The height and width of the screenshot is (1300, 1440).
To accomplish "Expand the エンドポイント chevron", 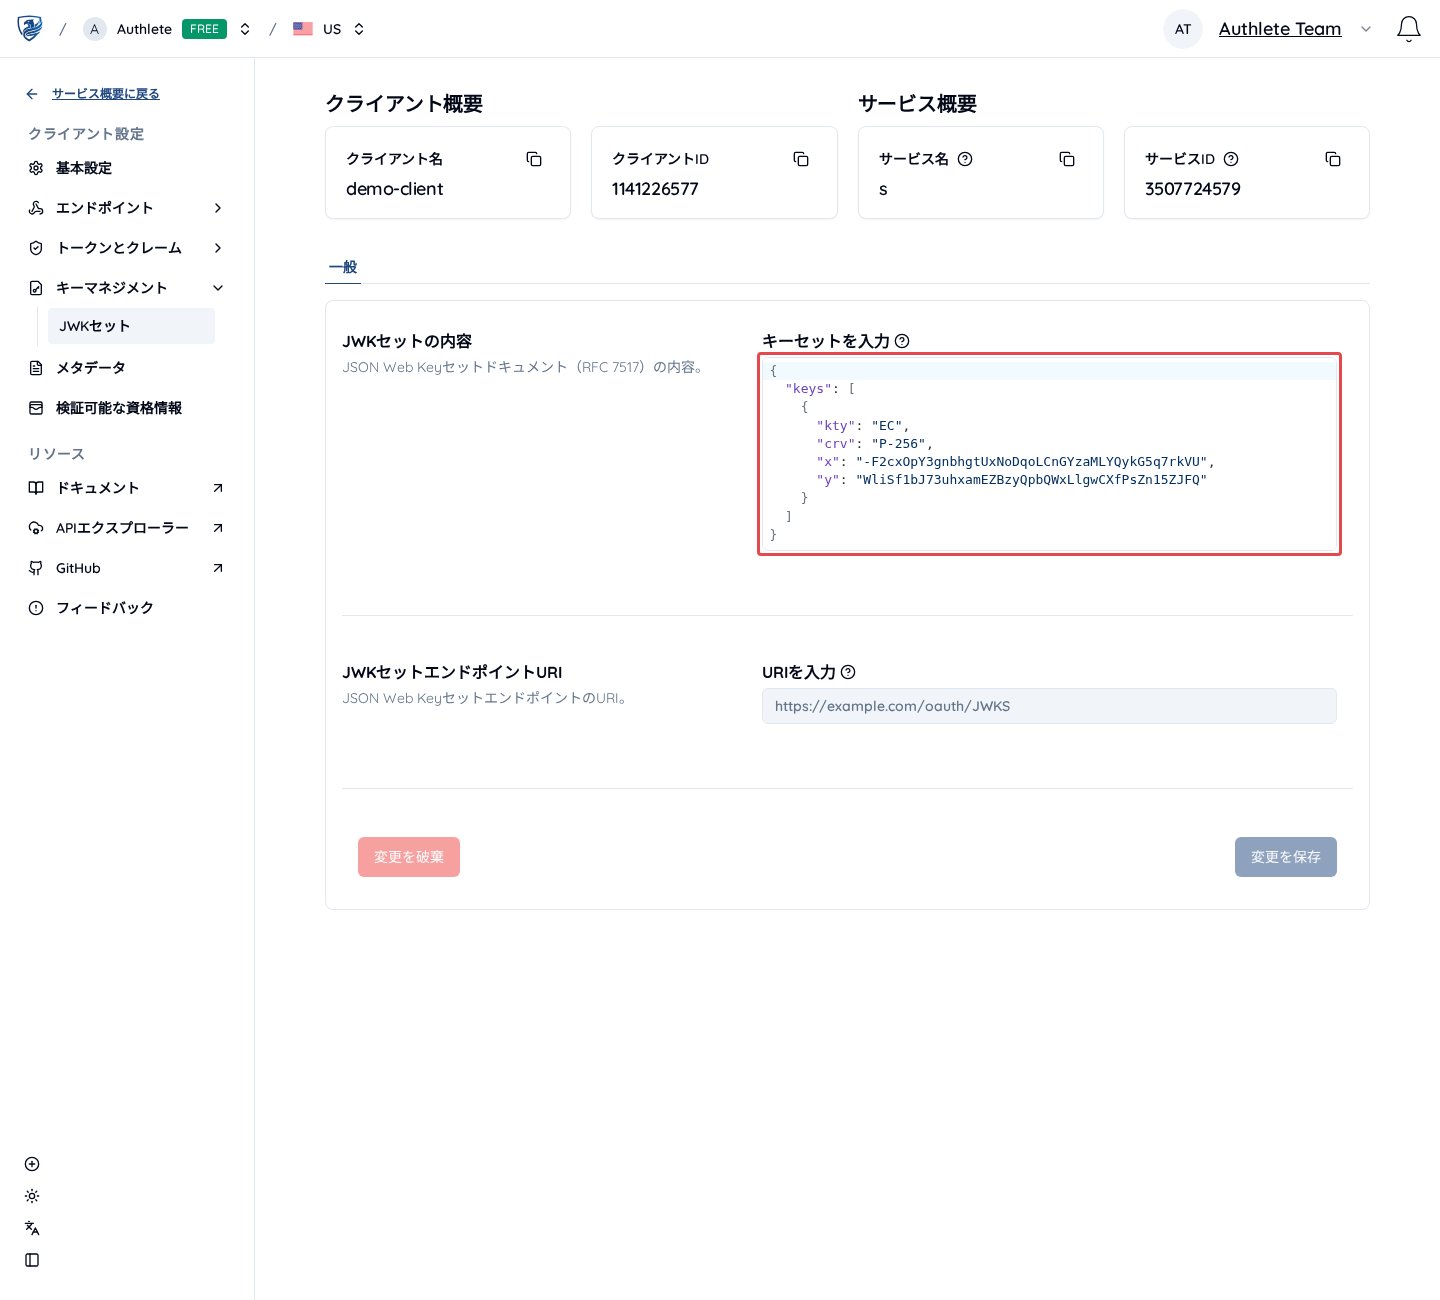I will [x=218, y=208].
